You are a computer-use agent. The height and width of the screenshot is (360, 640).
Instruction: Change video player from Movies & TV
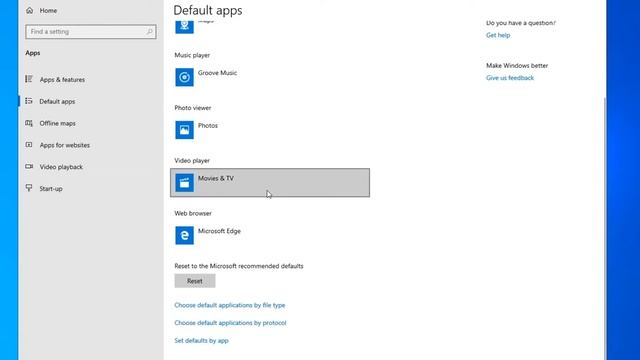click(270, 182)
